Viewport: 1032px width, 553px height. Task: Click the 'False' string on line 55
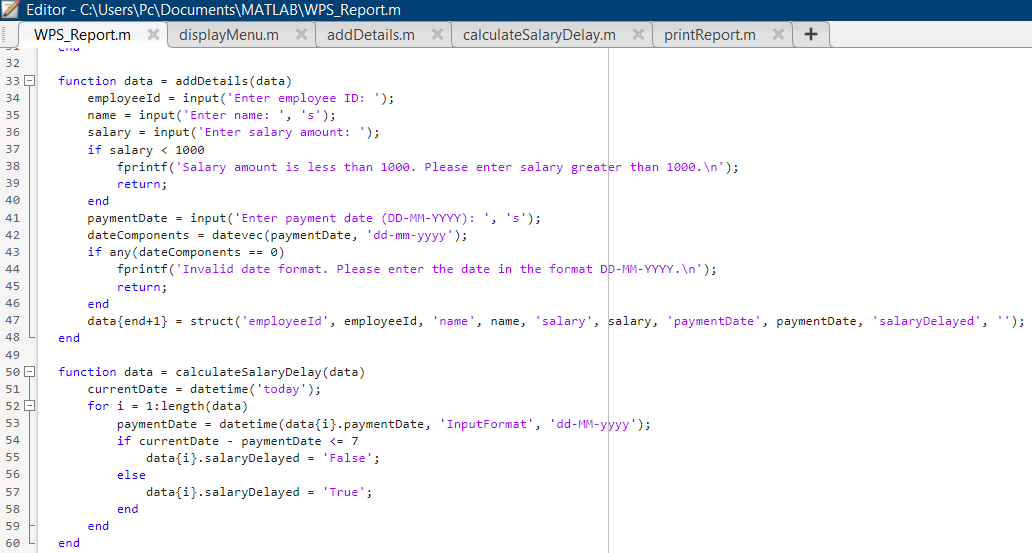coord(347,458)
